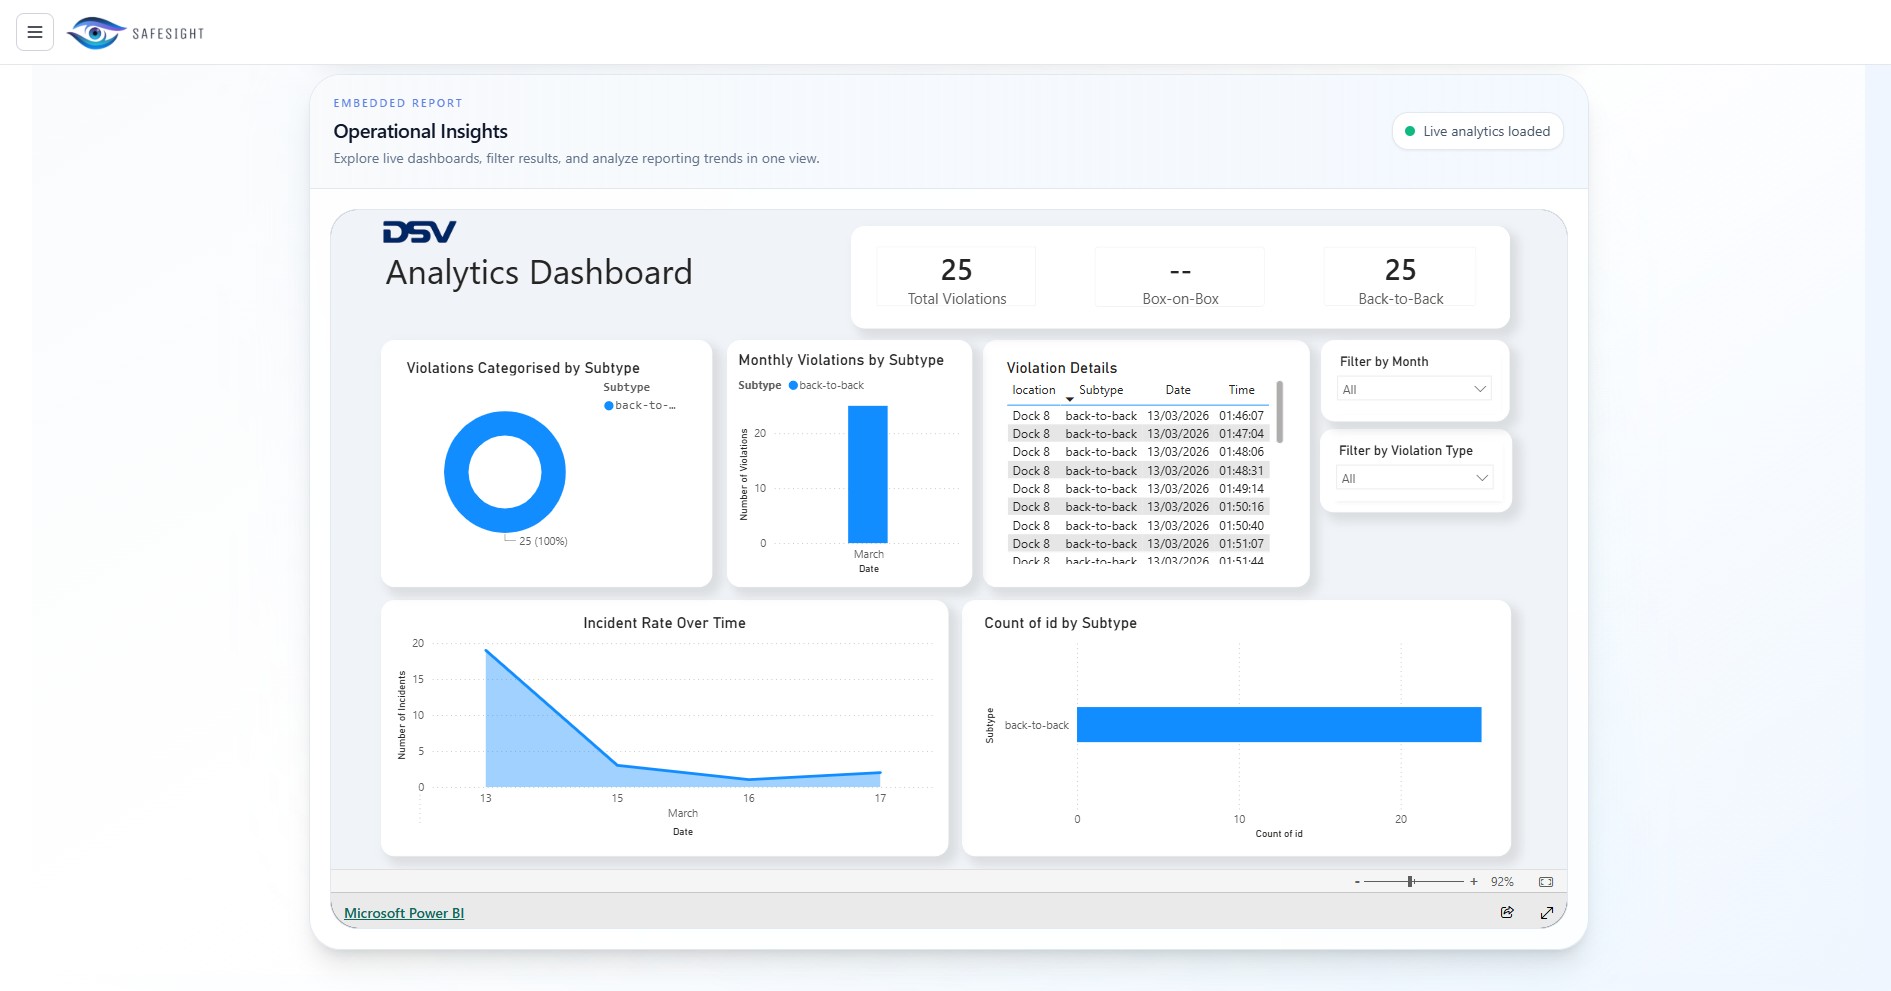Click the DSV logo
Viewport: 1891px width, 991px height.
pyautogui.click(x=419, y=232)
